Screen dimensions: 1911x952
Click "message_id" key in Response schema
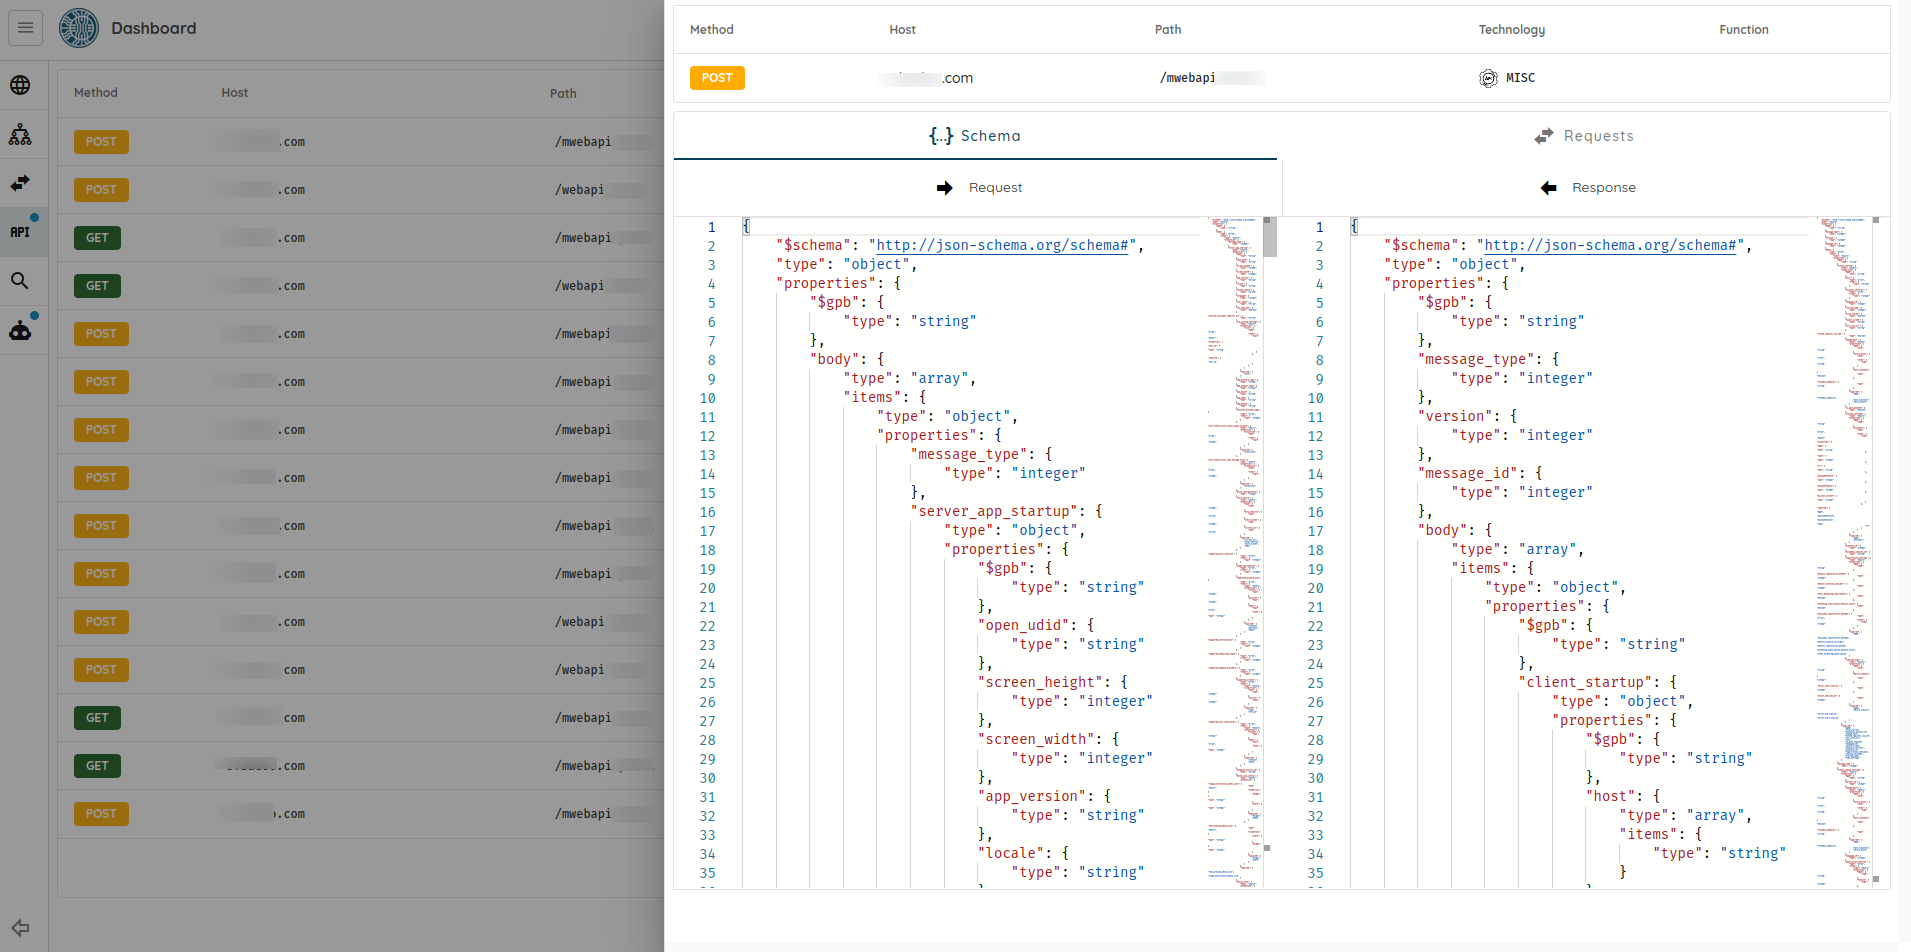(1468, 473)
